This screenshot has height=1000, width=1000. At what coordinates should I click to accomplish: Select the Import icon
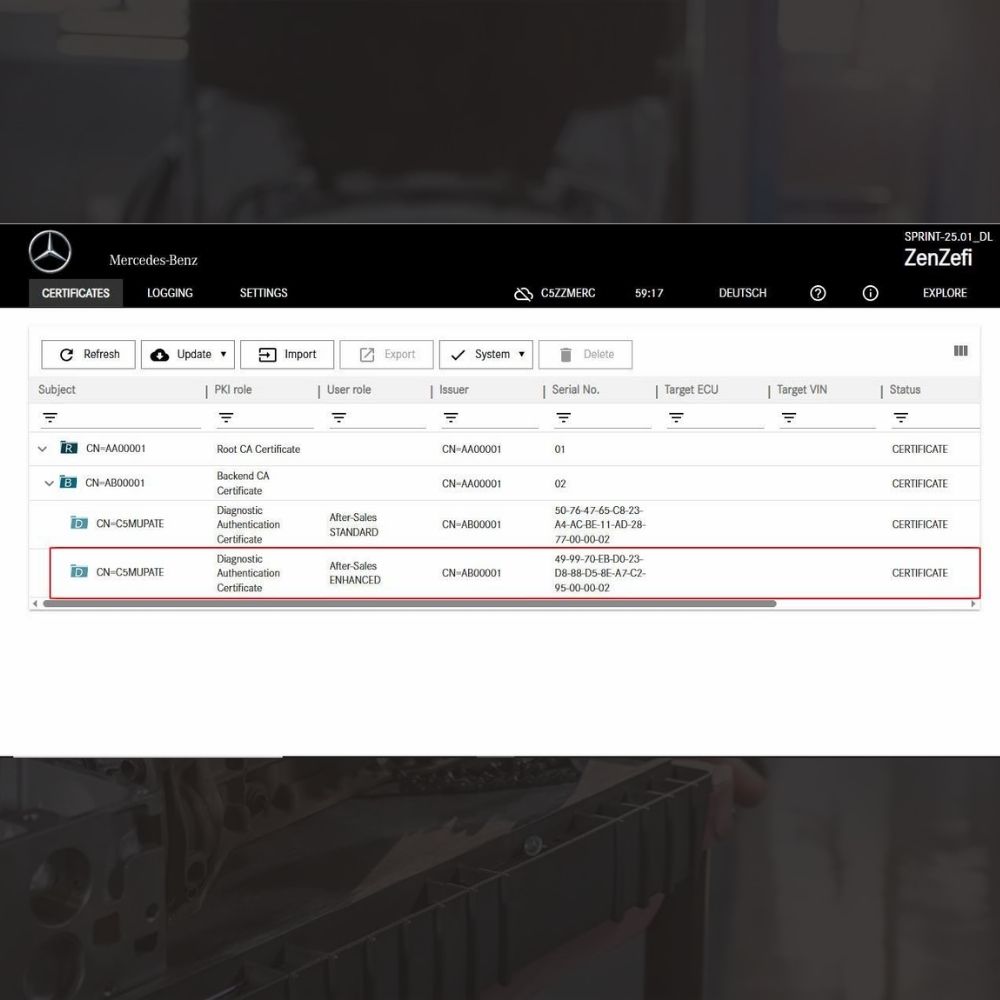pos(266,354)
